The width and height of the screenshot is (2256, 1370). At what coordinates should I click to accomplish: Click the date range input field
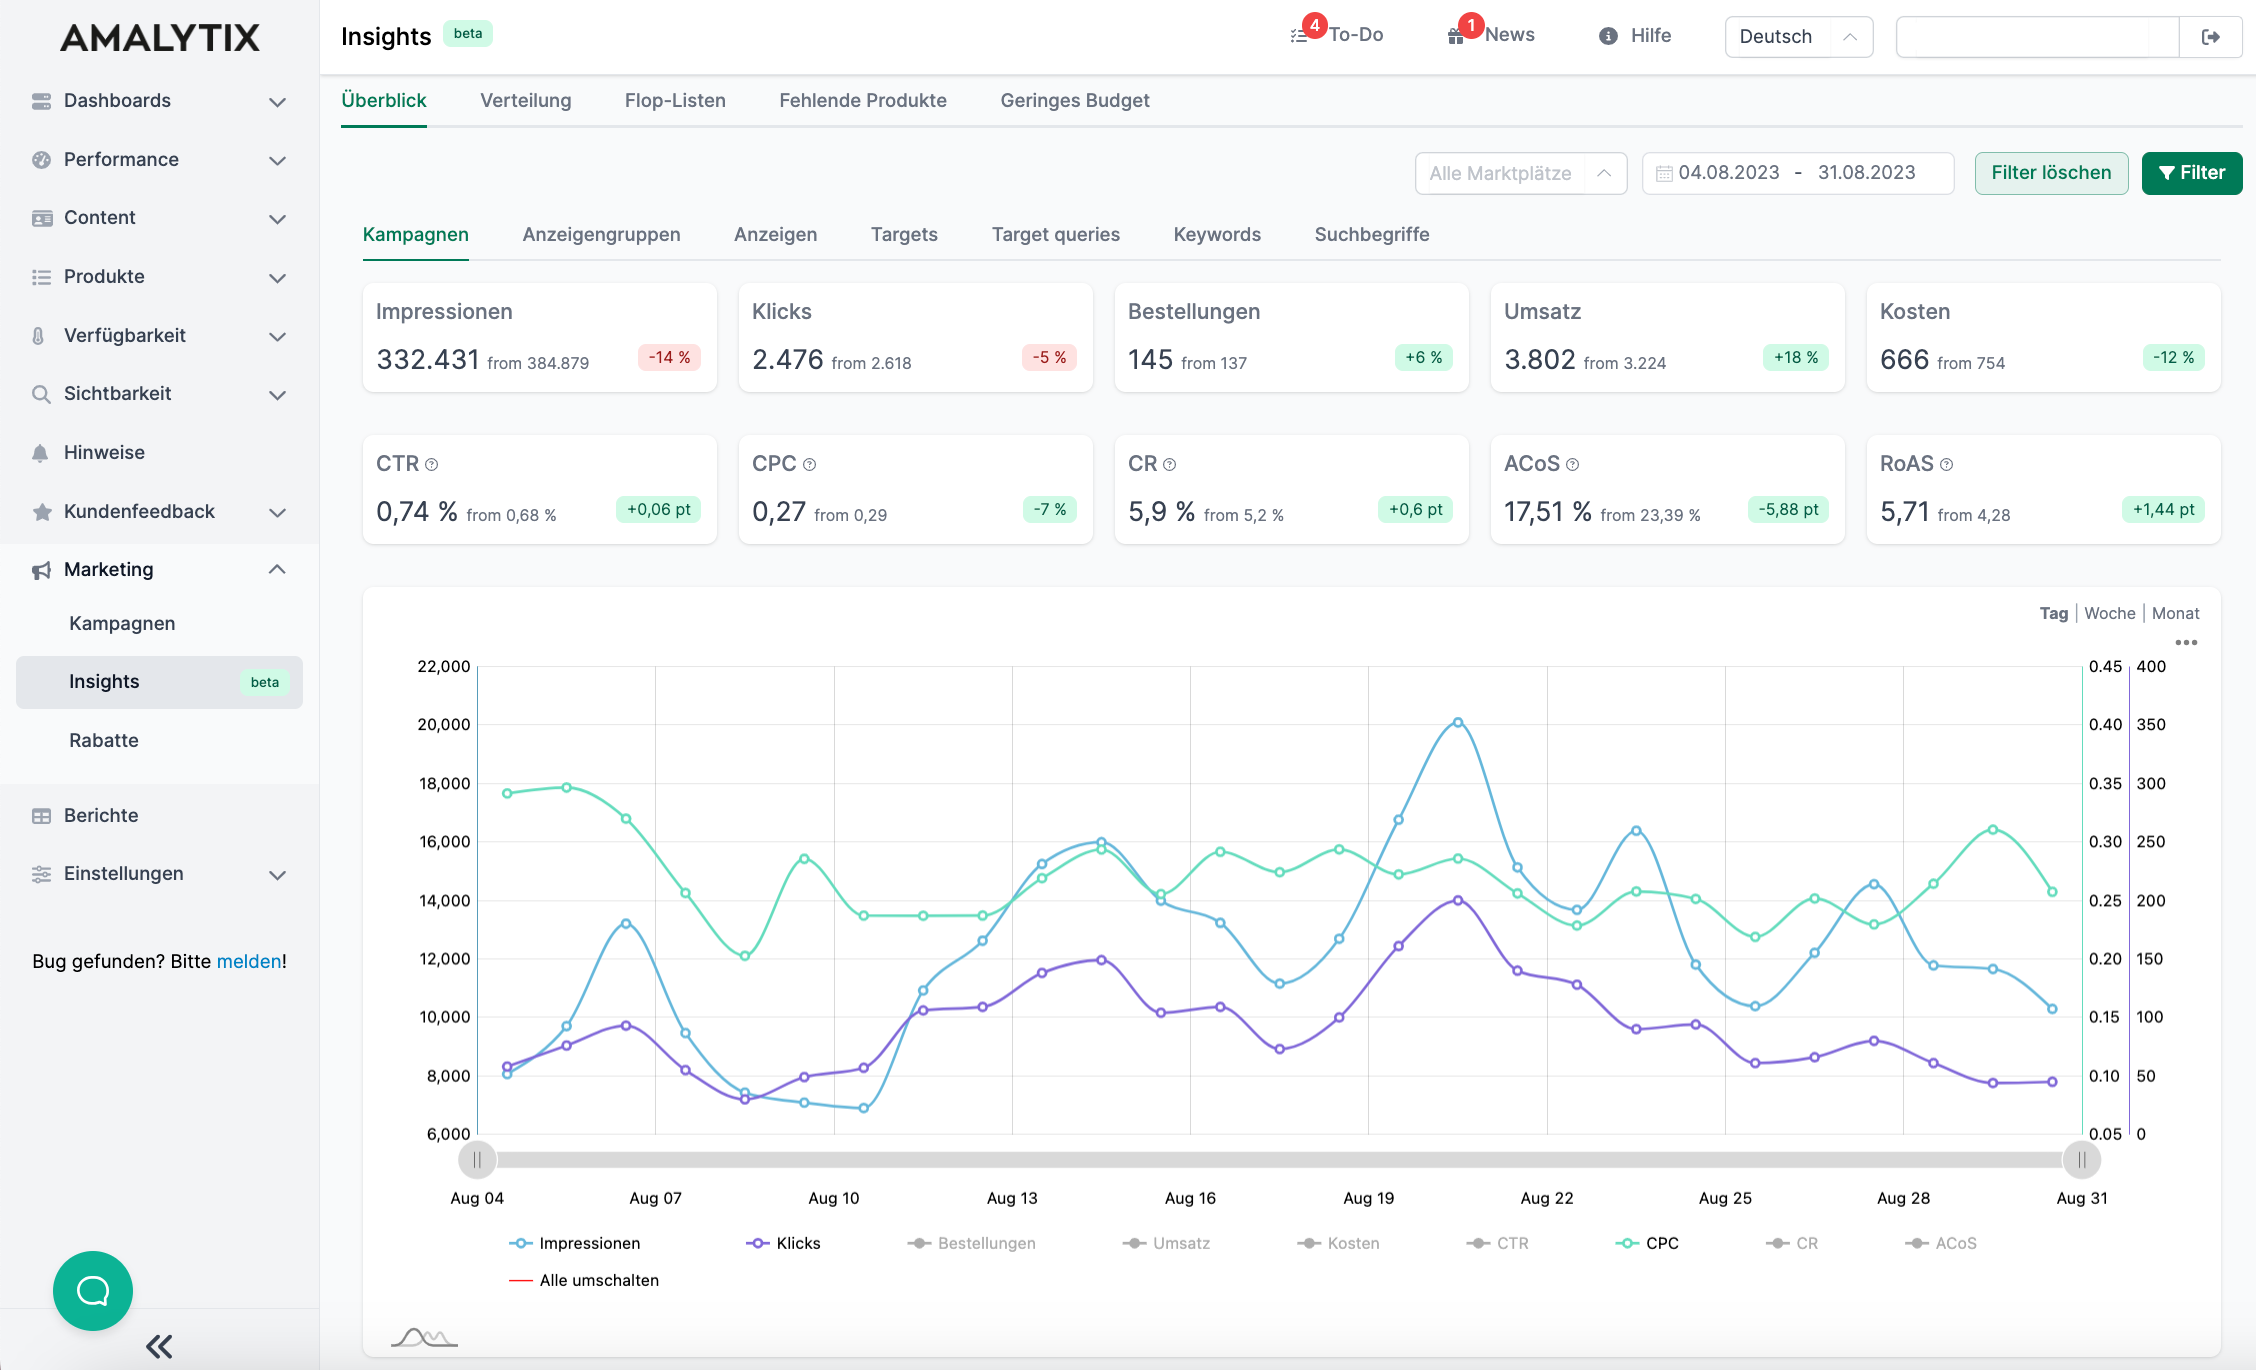click(1797, 174)
